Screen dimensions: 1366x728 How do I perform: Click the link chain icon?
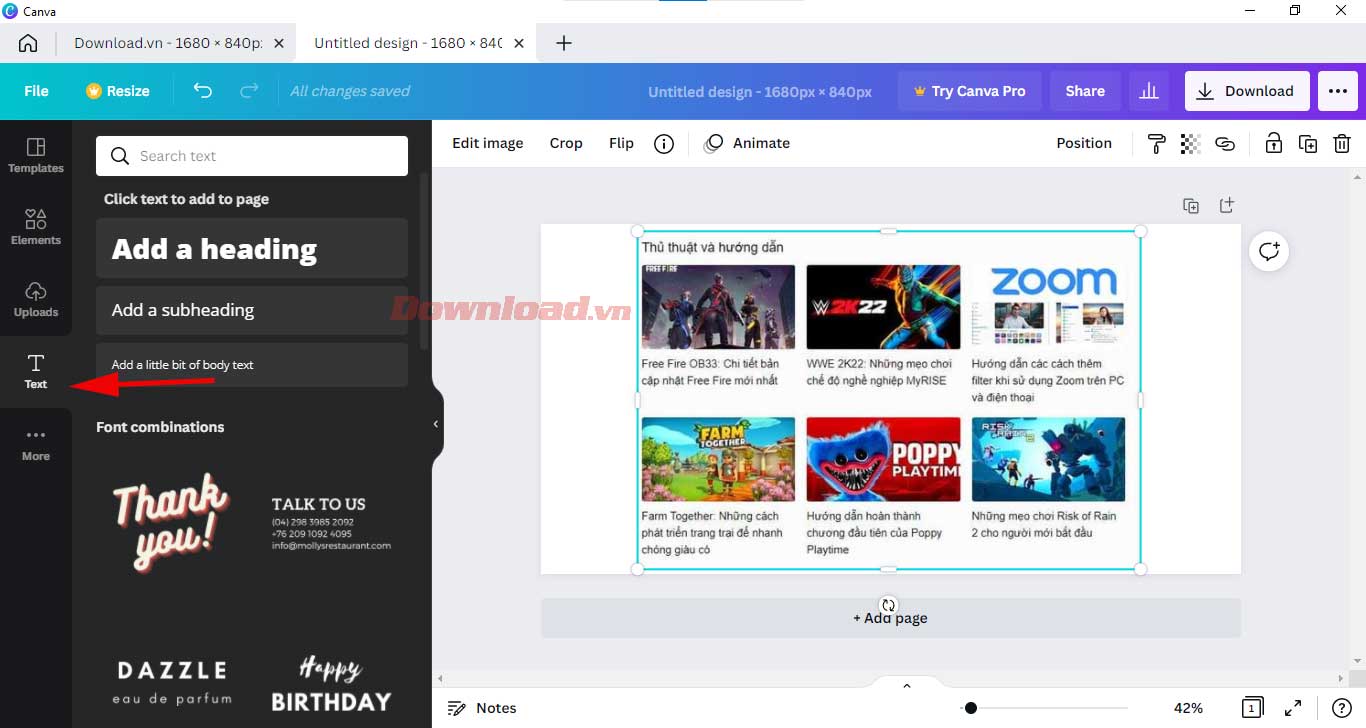[x=1225, y=144]
